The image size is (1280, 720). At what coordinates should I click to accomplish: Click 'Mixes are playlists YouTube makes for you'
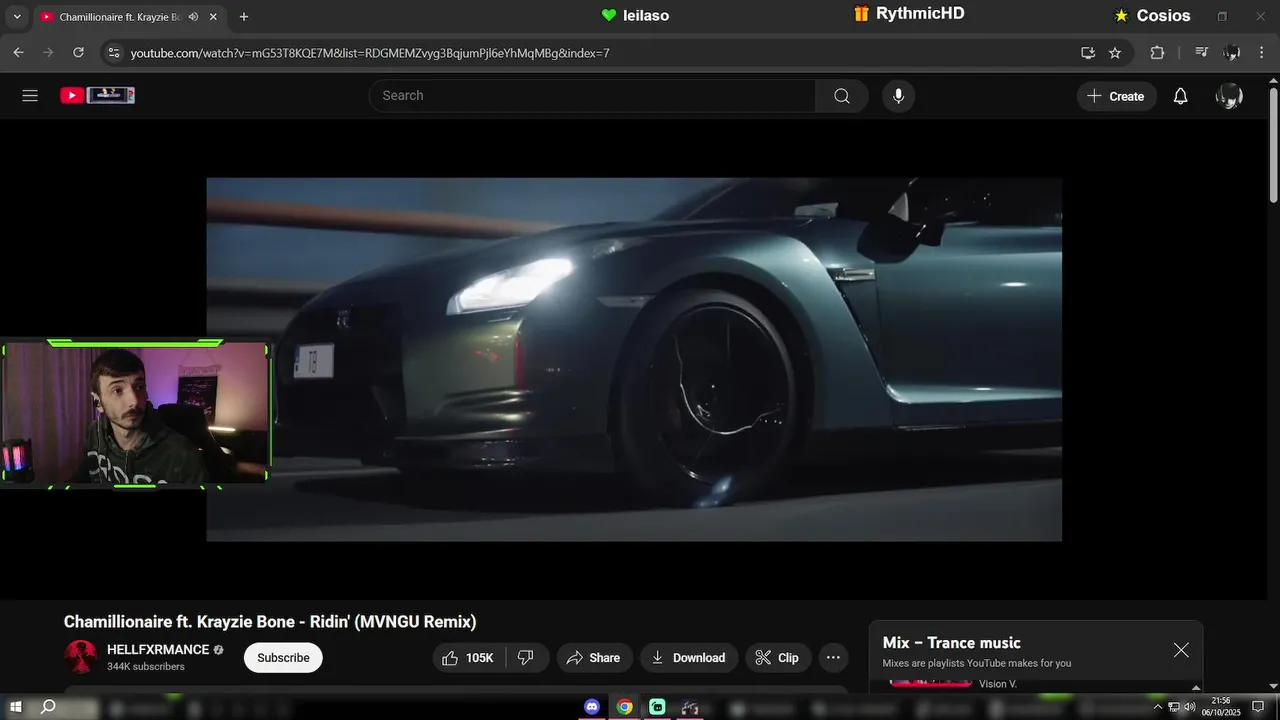point(976,663)
